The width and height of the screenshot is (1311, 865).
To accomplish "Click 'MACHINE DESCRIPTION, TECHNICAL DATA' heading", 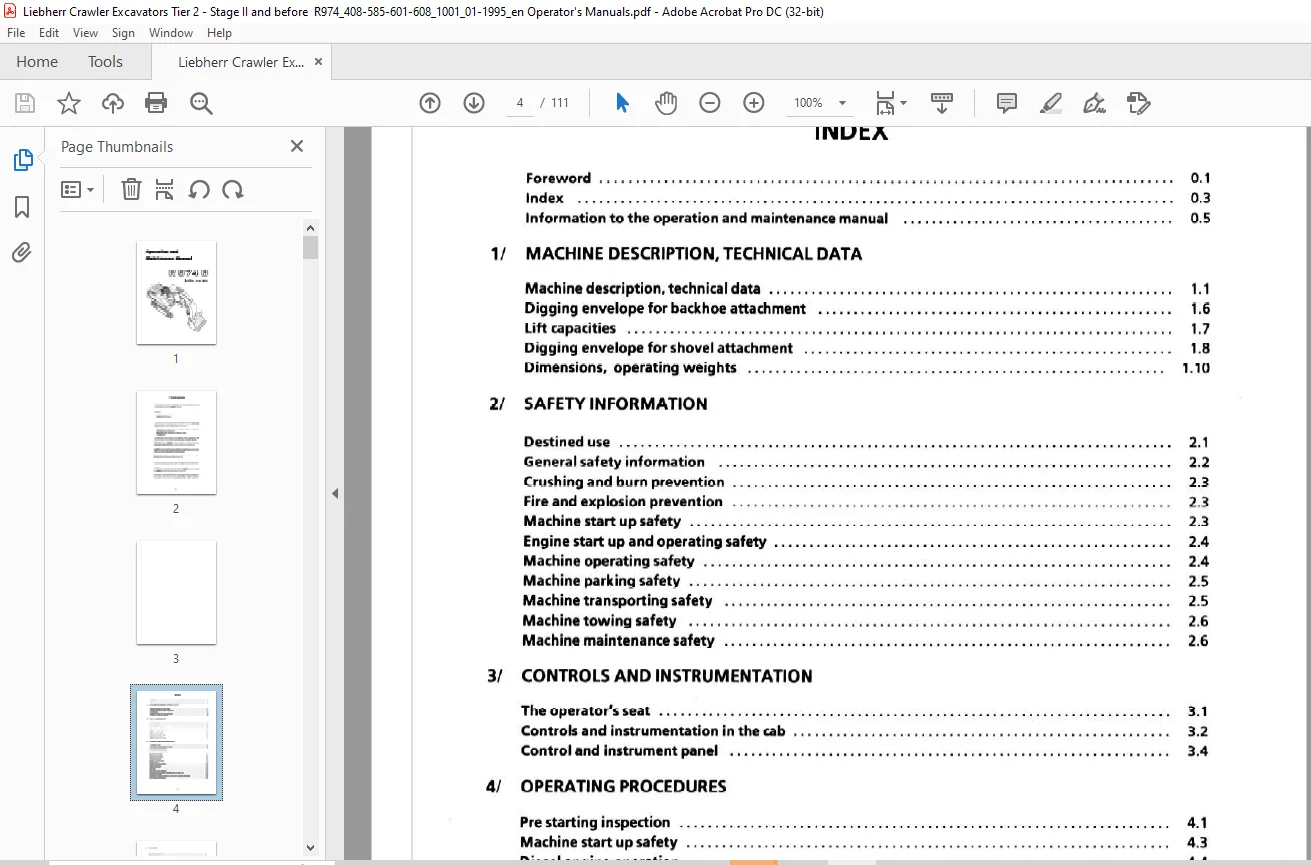I will click(x=693, y=254).
